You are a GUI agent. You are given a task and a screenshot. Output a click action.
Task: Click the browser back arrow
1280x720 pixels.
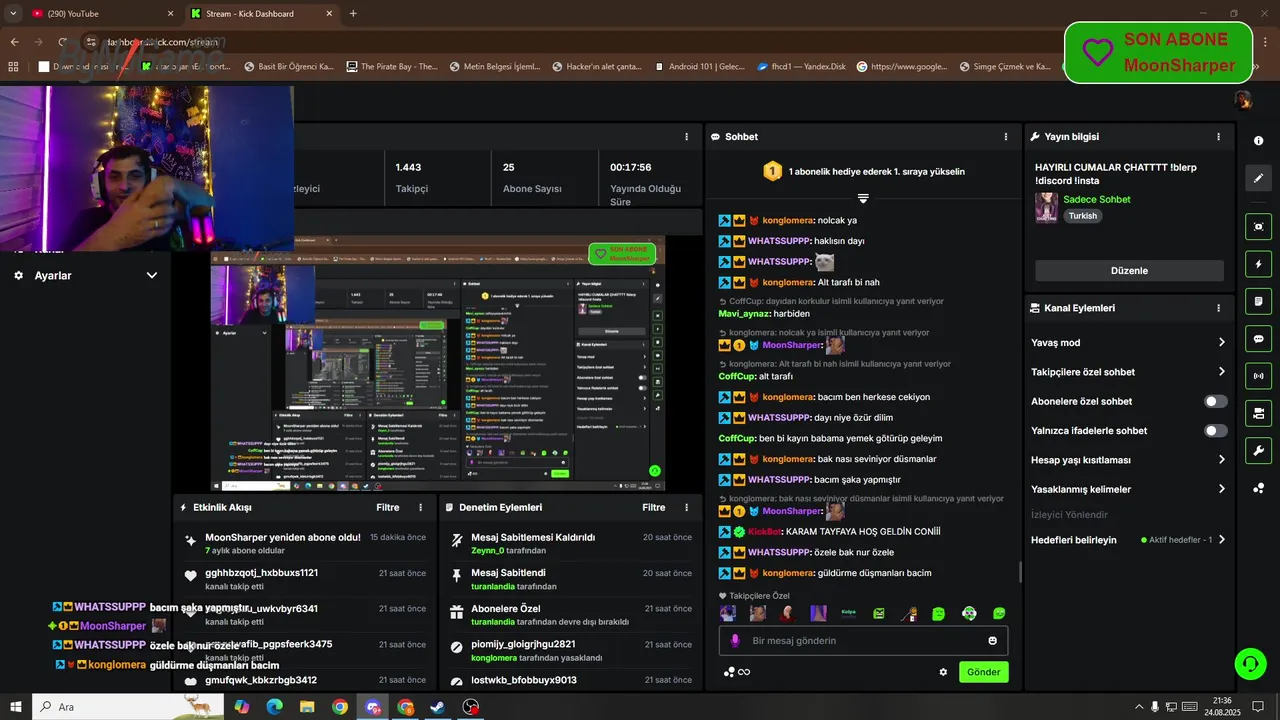tap(14, 42)
